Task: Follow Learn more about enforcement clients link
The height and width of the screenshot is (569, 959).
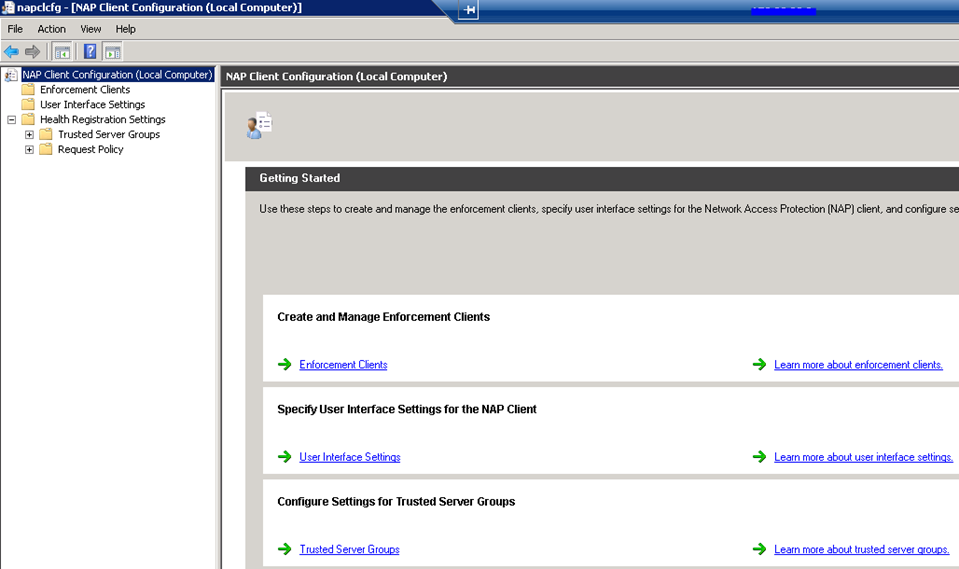Action: click(x=858, y=365)
